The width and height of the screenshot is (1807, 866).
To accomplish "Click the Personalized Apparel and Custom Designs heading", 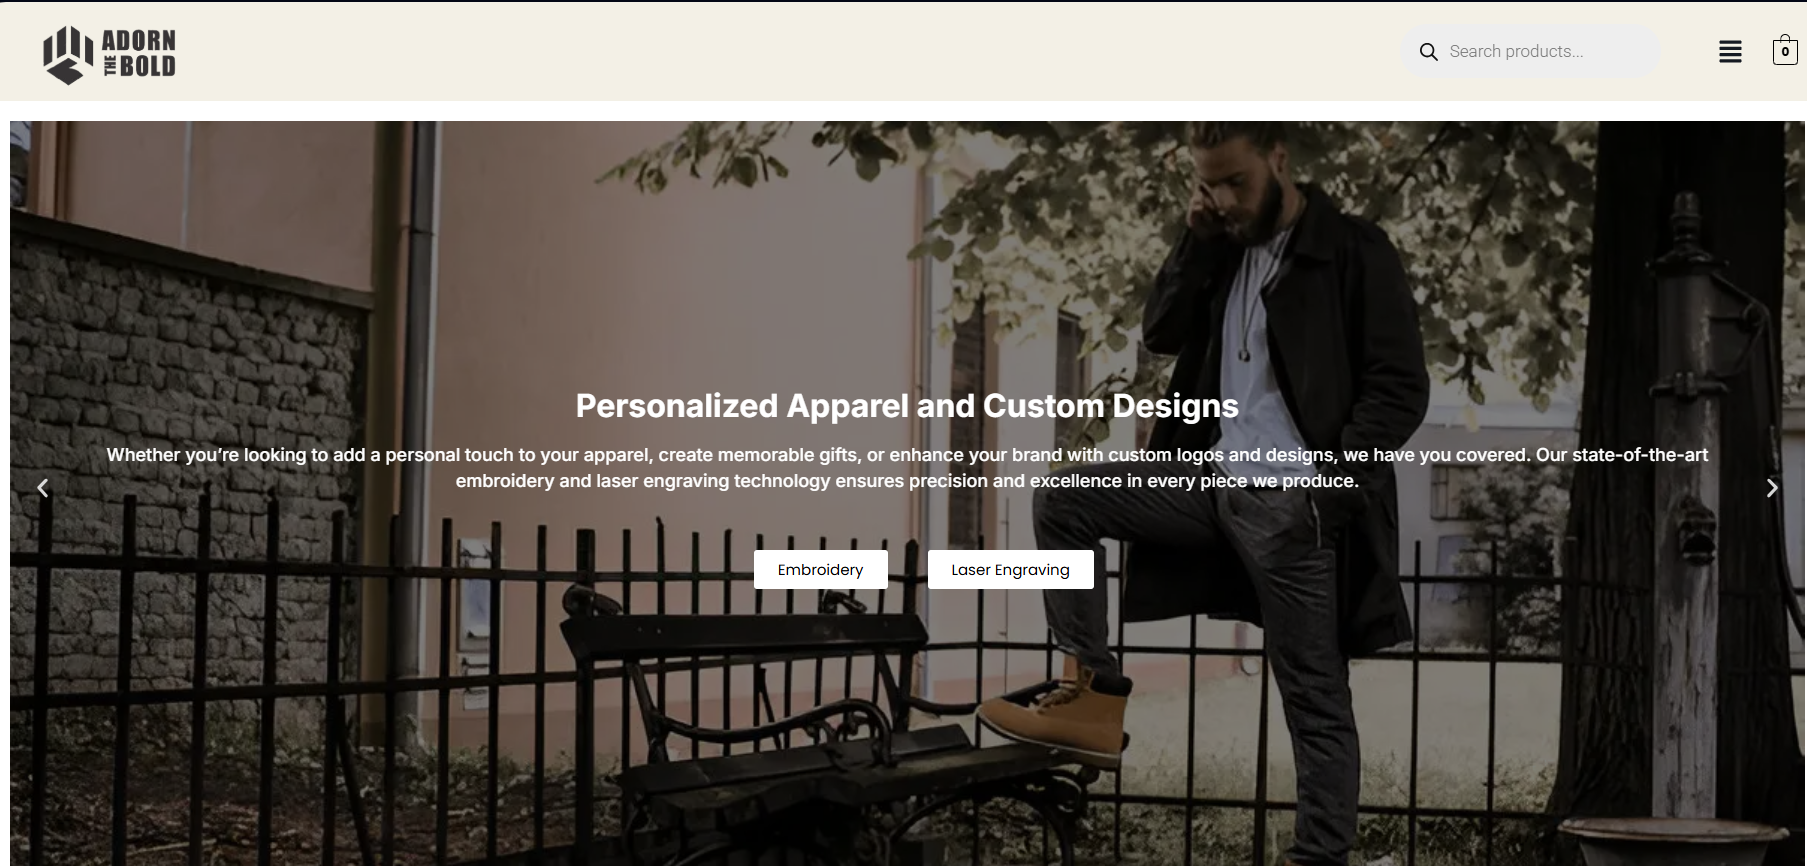I will (907, 405).
